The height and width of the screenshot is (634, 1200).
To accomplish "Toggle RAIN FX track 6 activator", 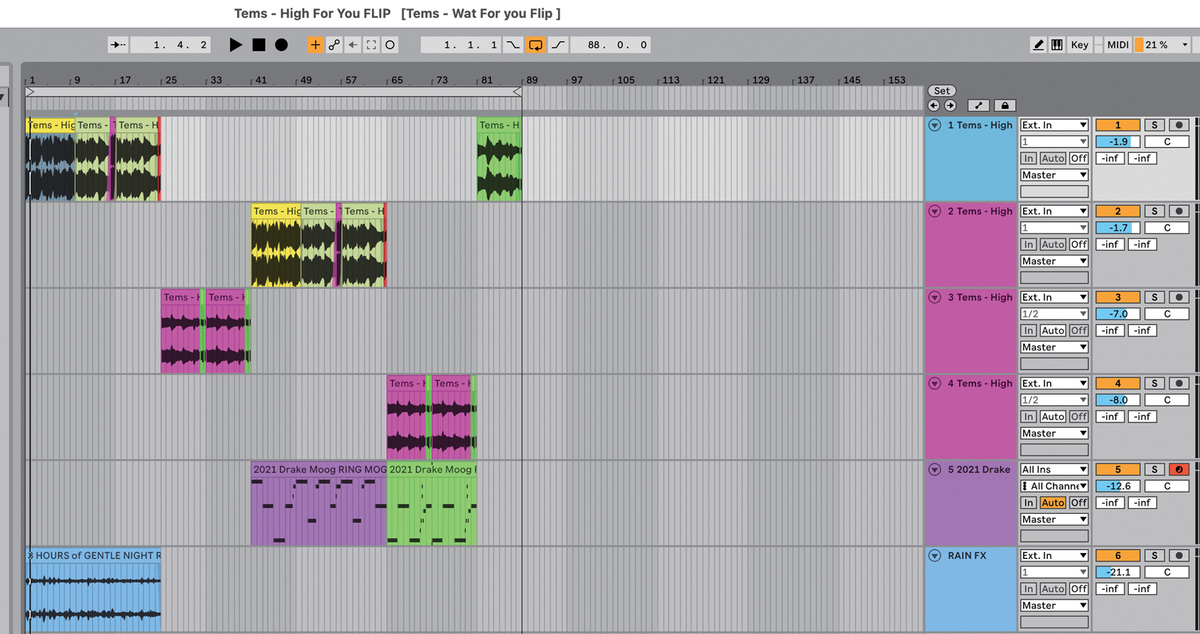I will [1118, 555].
